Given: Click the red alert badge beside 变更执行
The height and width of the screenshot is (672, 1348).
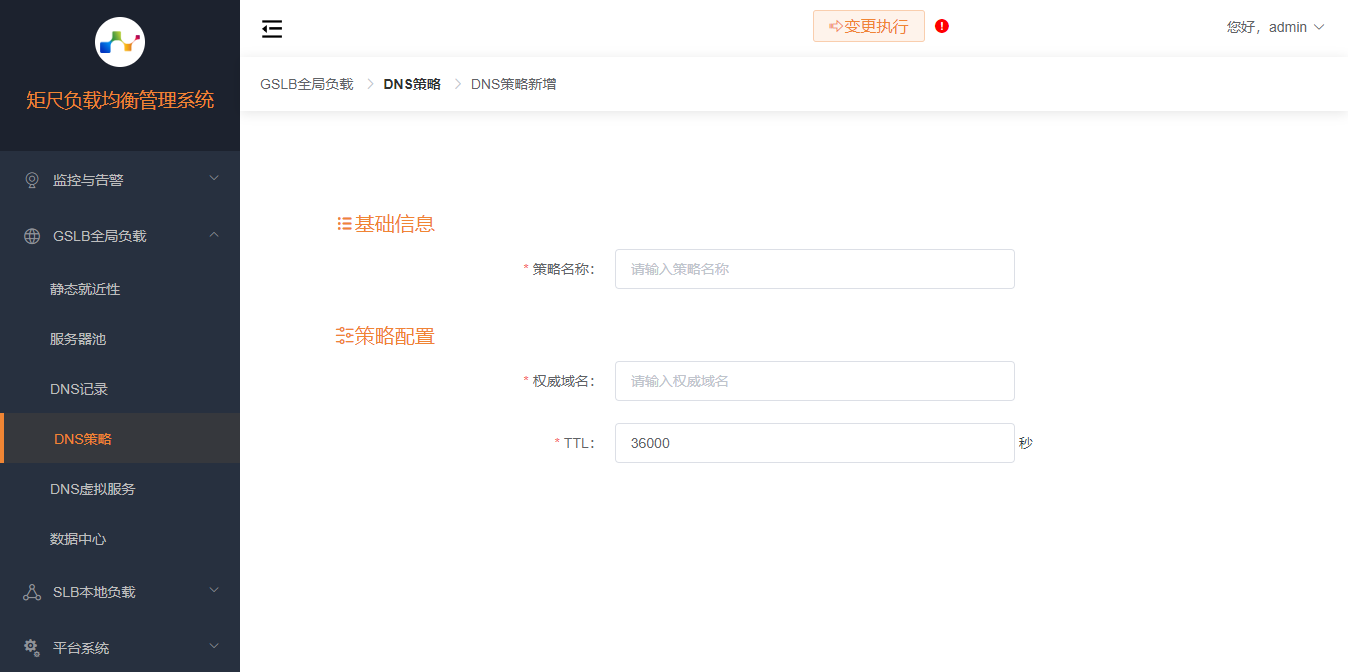Looking at the screenshot, I should click(941, 26).
